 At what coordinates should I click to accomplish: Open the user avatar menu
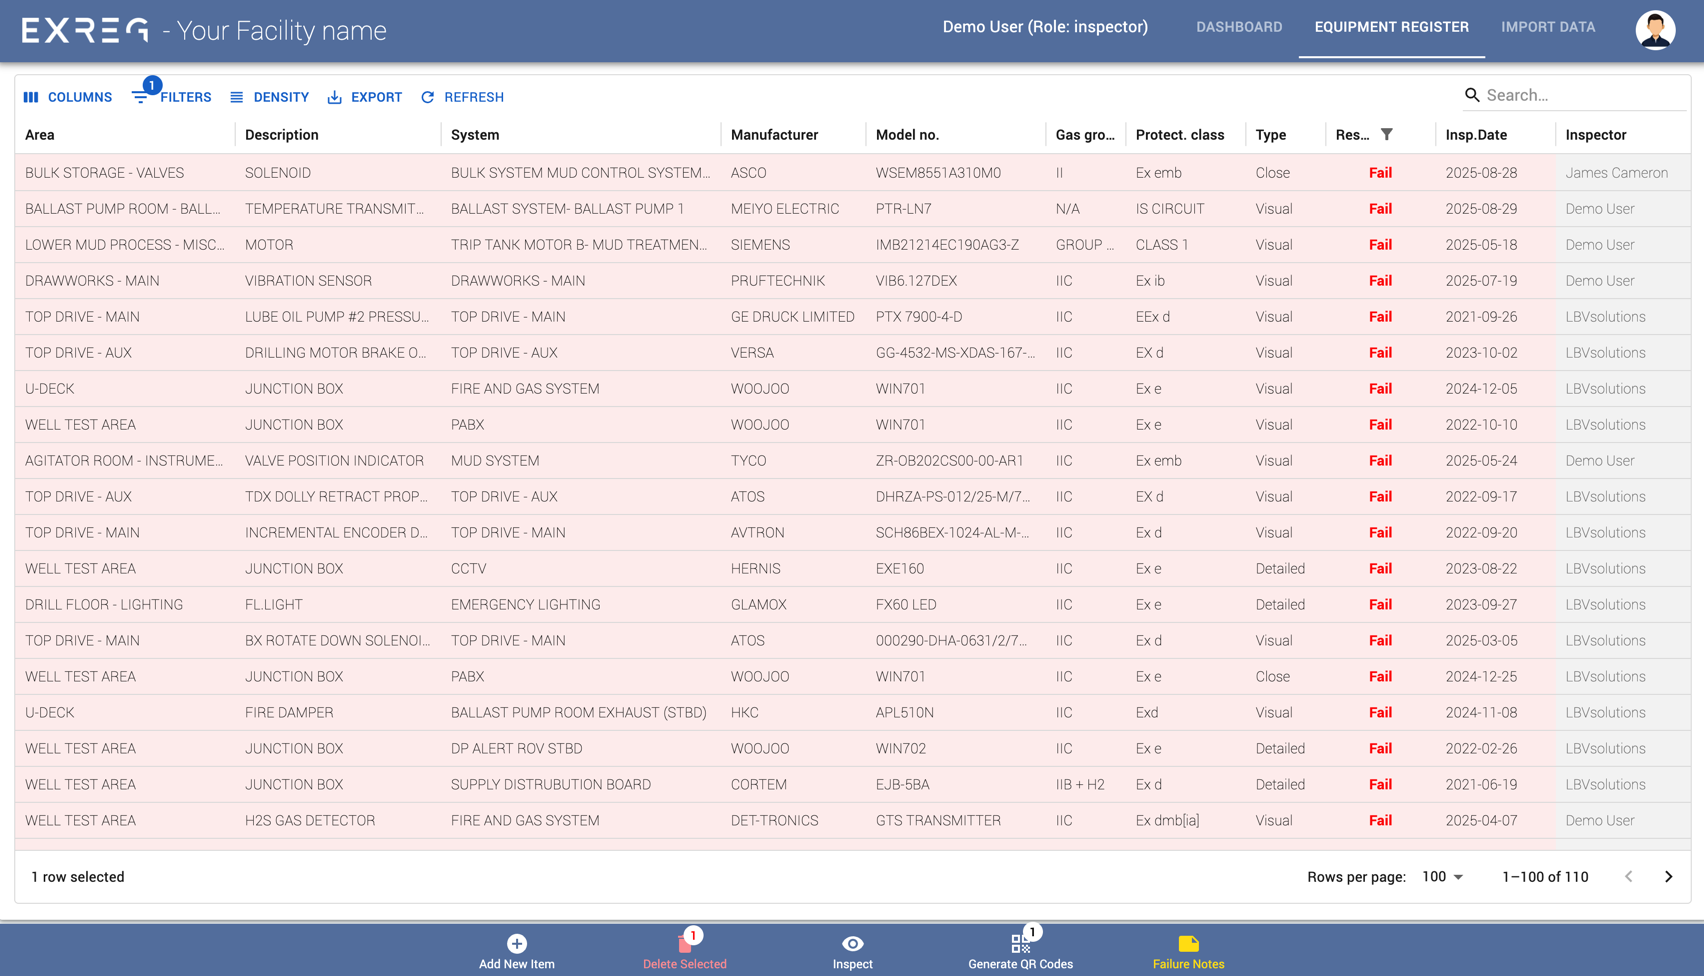click(x=1655, y=29)
